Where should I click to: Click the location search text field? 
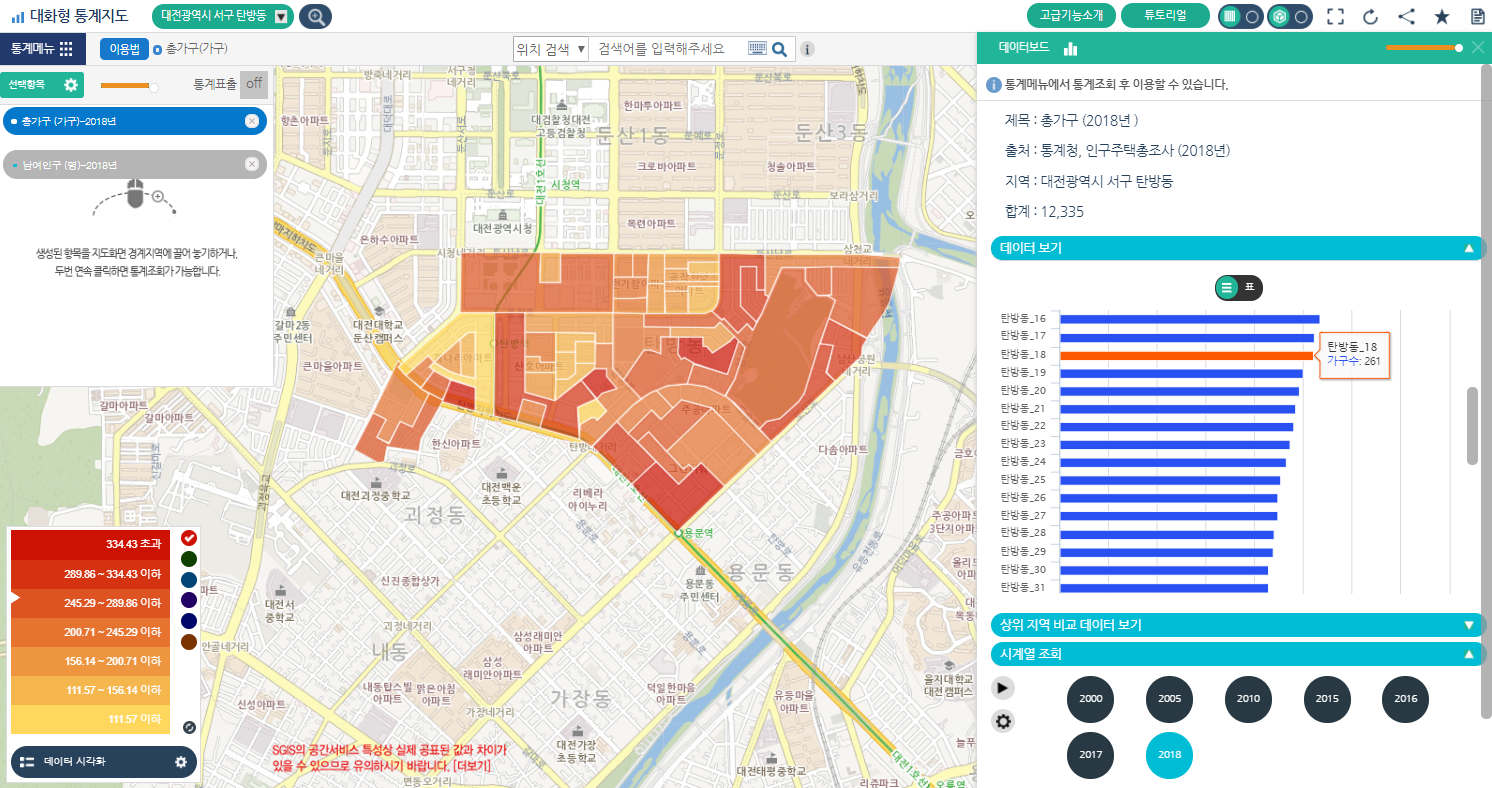pyautogui.click(x=668, y=49)
